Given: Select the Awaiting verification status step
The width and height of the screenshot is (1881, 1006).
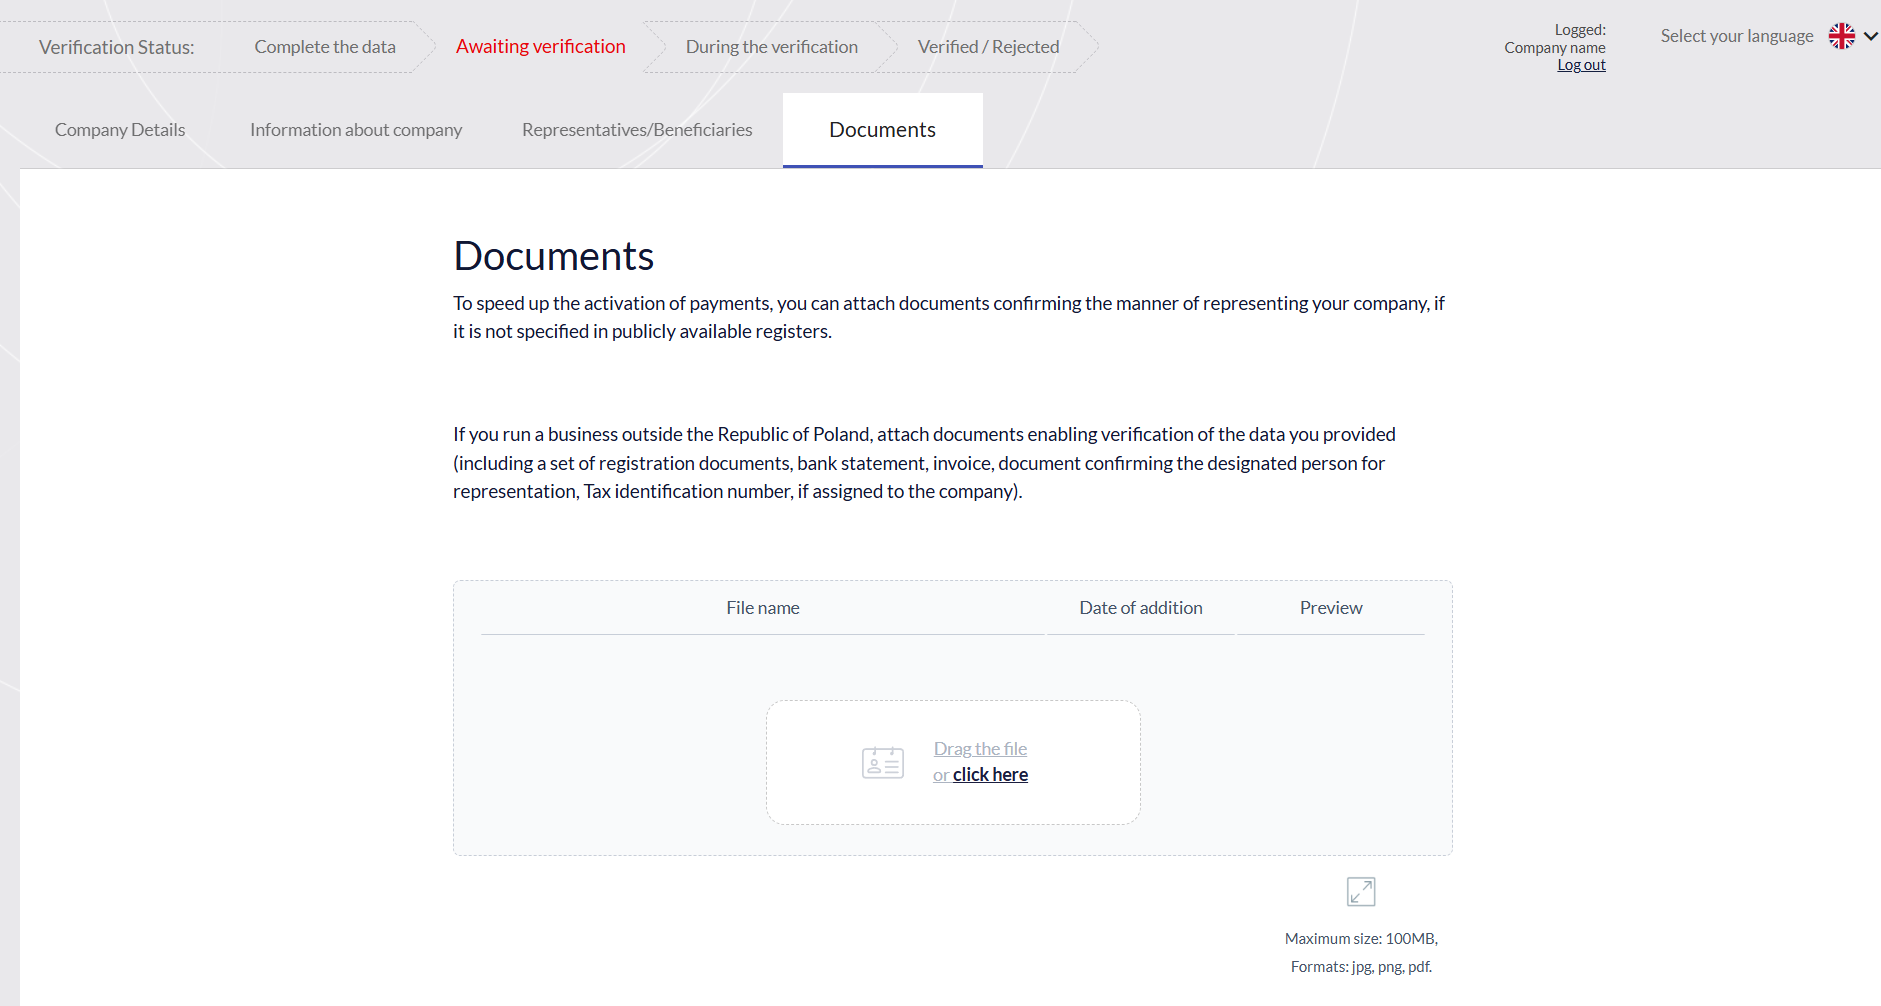Looking at the screenshot, I should pyautogui.click(x=540, y=47).
